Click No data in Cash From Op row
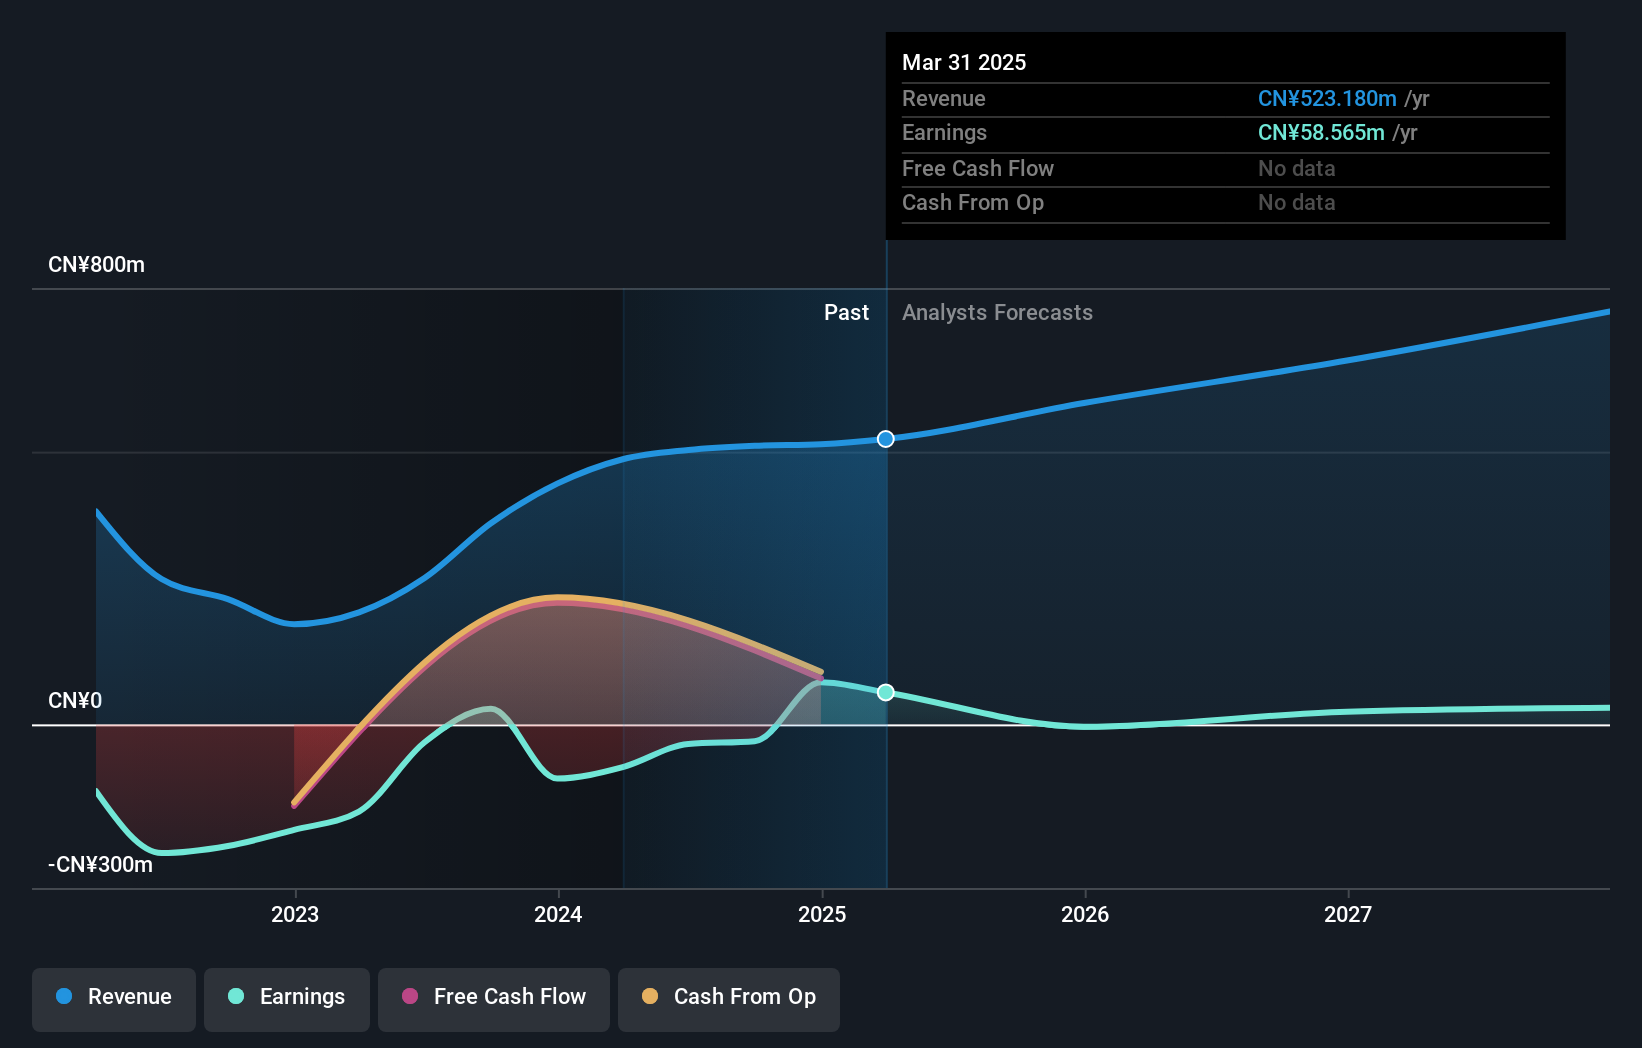Screen dimensions: 1642x1048 [x=1297, y=203]
